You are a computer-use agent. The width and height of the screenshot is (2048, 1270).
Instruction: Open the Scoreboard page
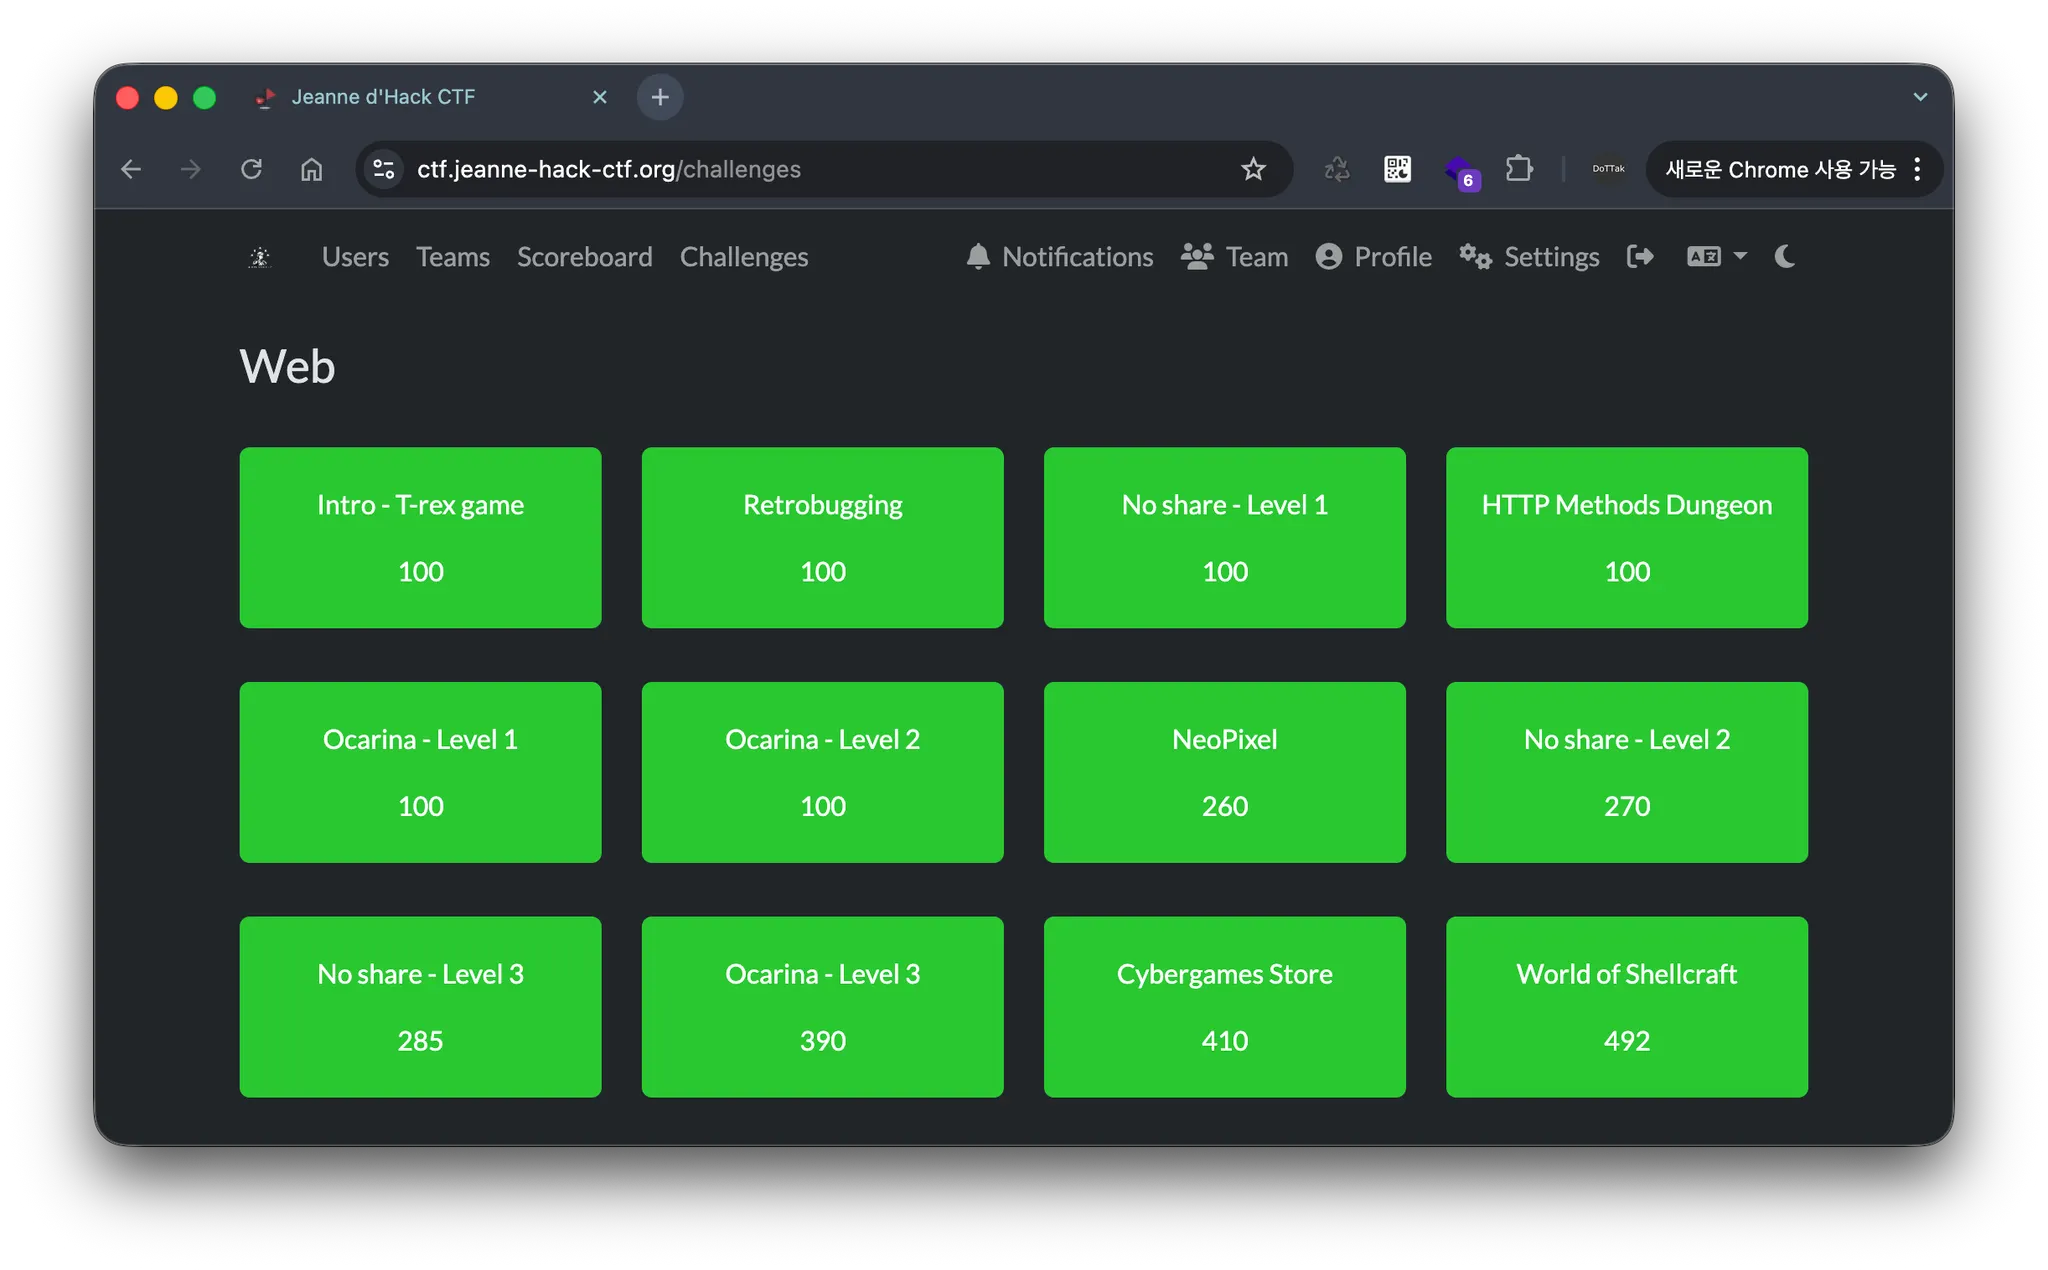tap(584, 257)
